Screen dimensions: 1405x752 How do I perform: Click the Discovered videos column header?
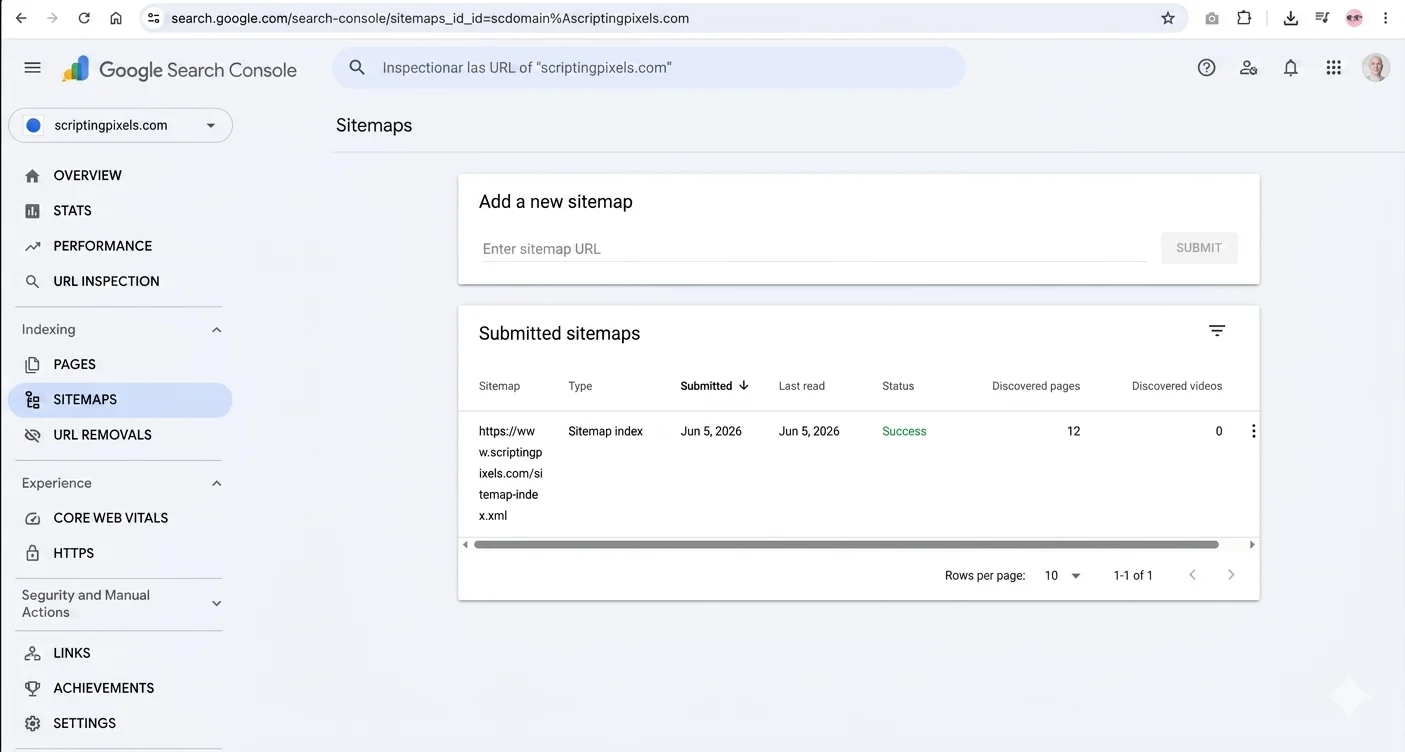click(x=1177, y=386)
